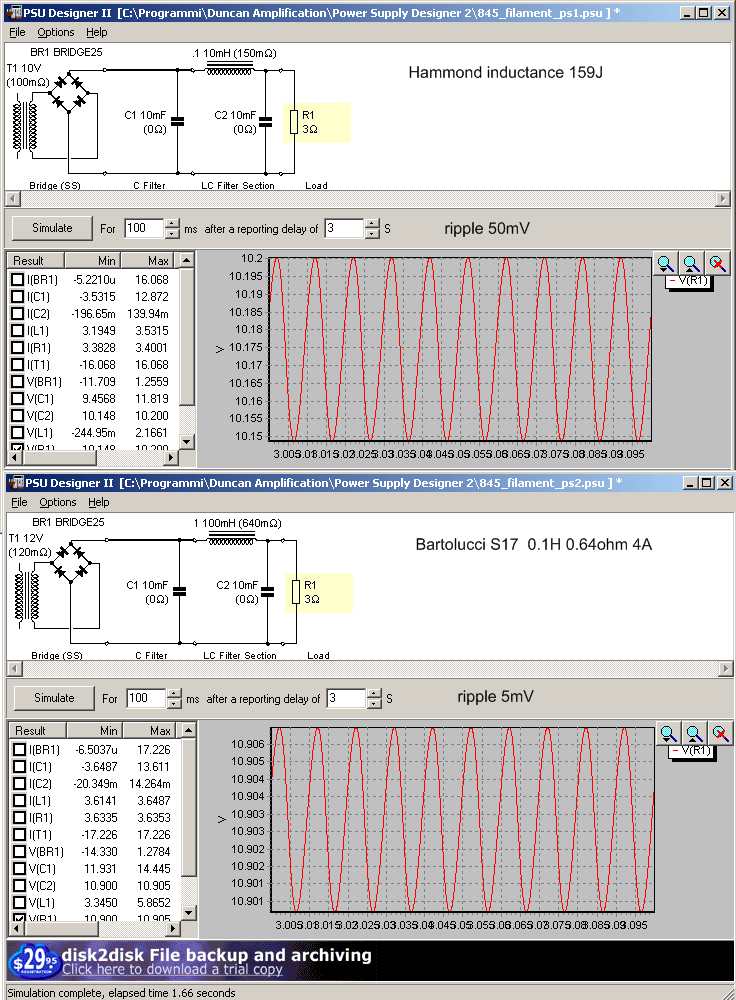Select the T1 10V transformer symbol
Screen dimensions: 736x1000
tap(25, 126)
